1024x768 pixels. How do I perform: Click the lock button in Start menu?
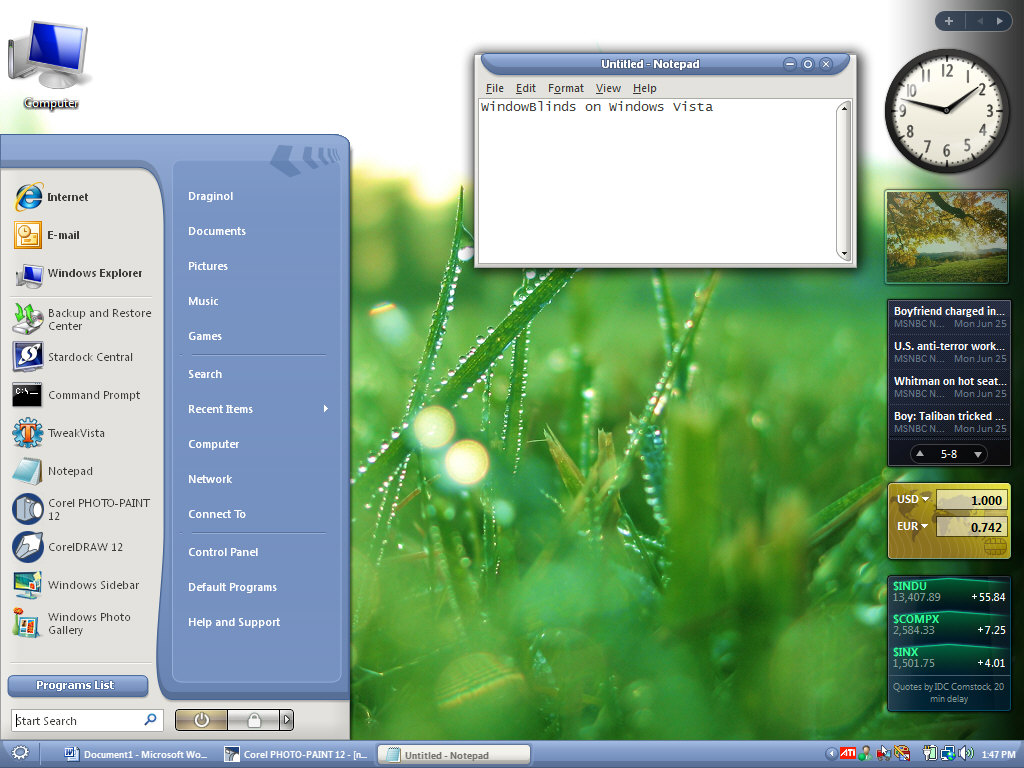click(x=253, y=720)
